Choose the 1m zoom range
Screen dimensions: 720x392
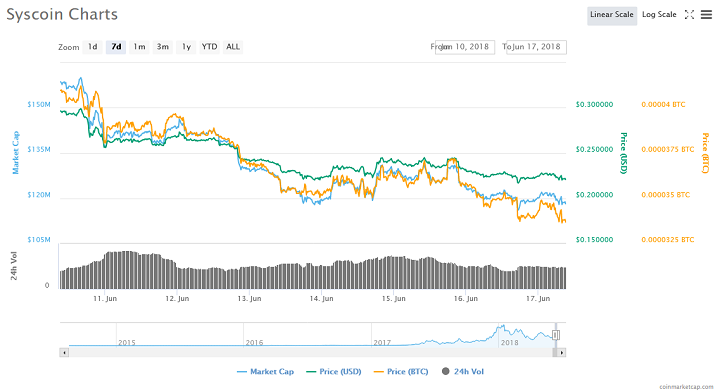click(x=139, y=47)
